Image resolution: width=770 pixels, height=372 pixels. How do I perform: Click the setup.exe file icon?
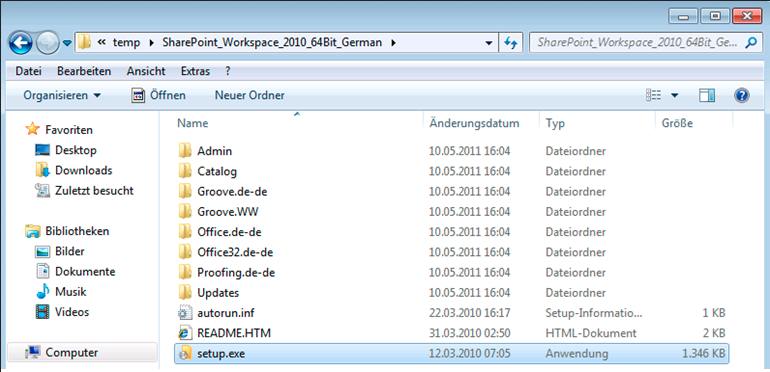click(x=185, y=353)
